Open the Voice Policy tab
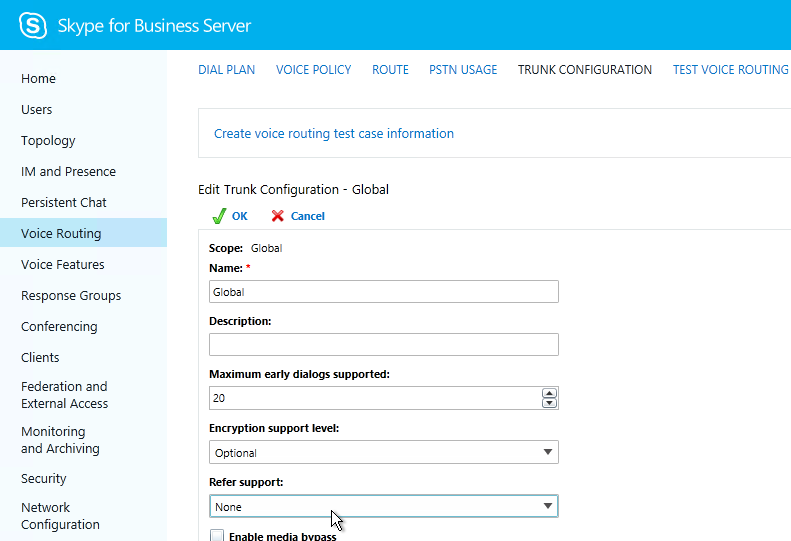791x541 pixels. point(313,70)
